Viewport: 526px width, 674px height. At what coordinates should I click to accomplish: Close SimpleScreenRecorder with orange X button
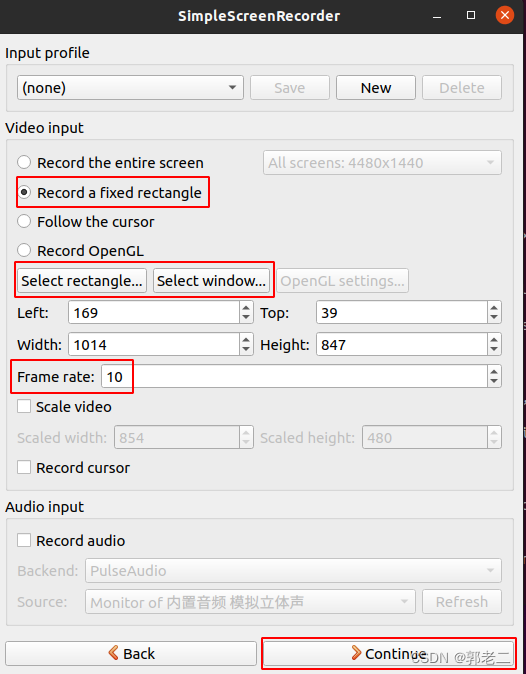pos(505,15)
